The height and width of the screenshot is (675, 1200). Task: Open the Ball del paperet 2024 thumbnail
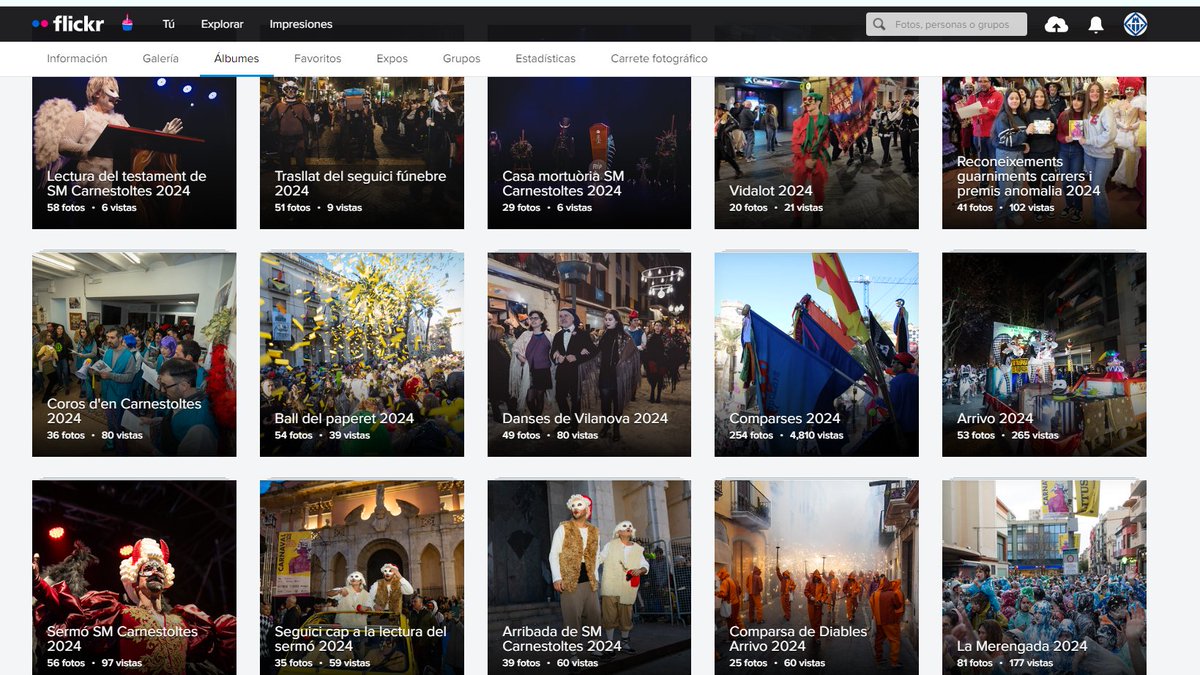[x=361, y=354]
